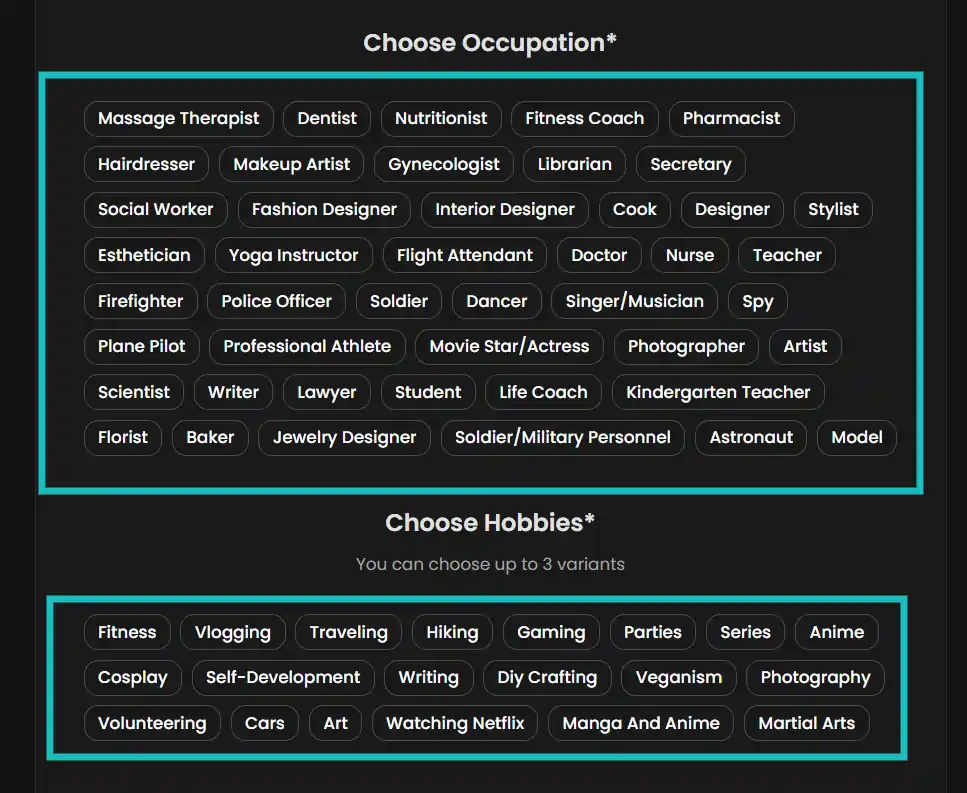Select the Gaming hobby chip
Screen dimensions: 967x793
(551, 632)
